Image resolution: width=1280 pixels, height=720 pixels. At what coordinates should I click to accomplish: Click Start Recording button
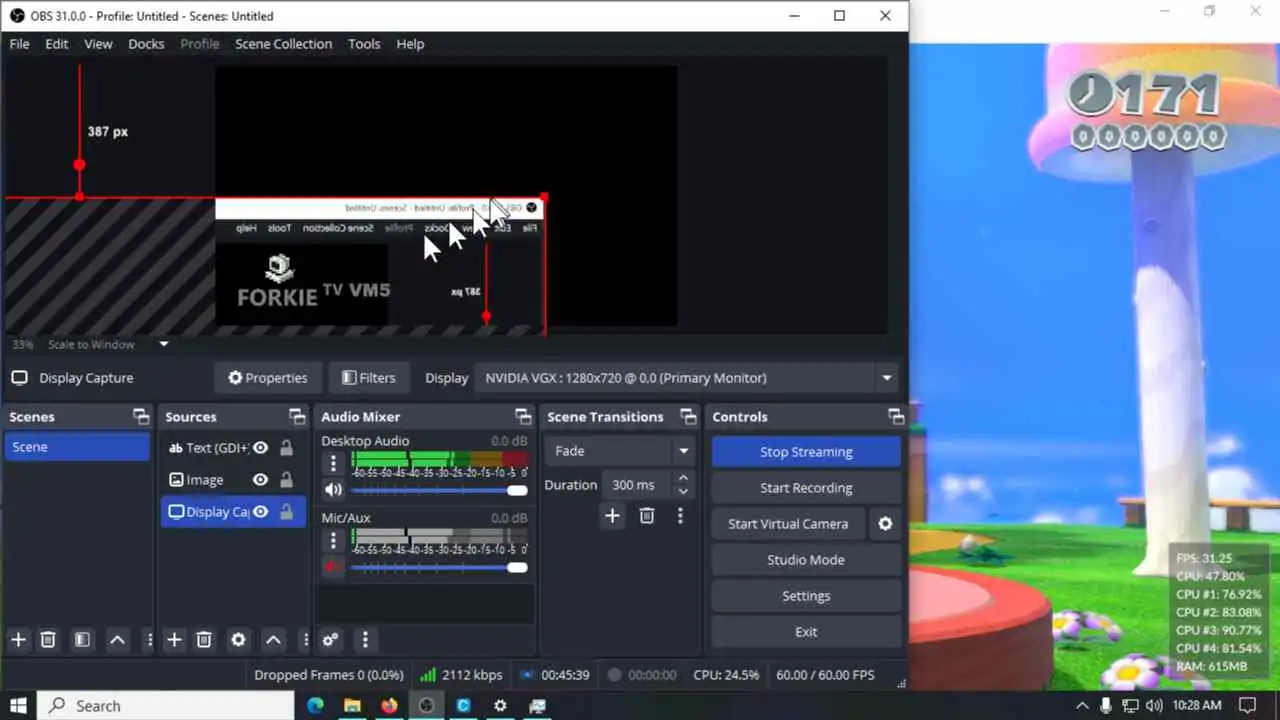click(x=806, y=488)
